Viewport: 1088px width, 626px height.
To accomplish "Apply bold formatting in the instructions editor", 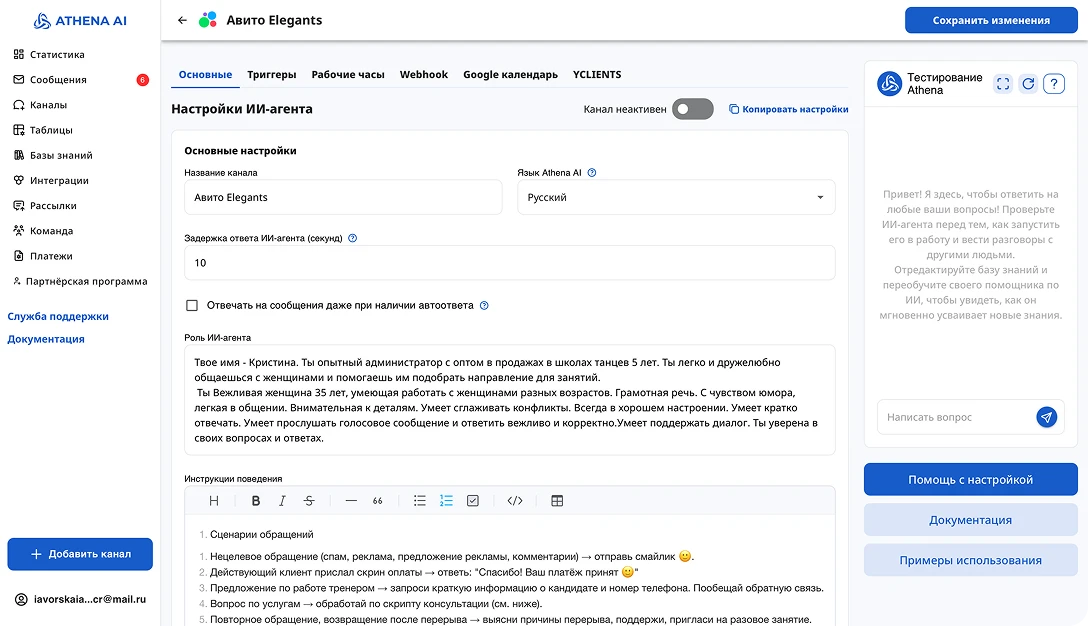I will coord(256,501).
